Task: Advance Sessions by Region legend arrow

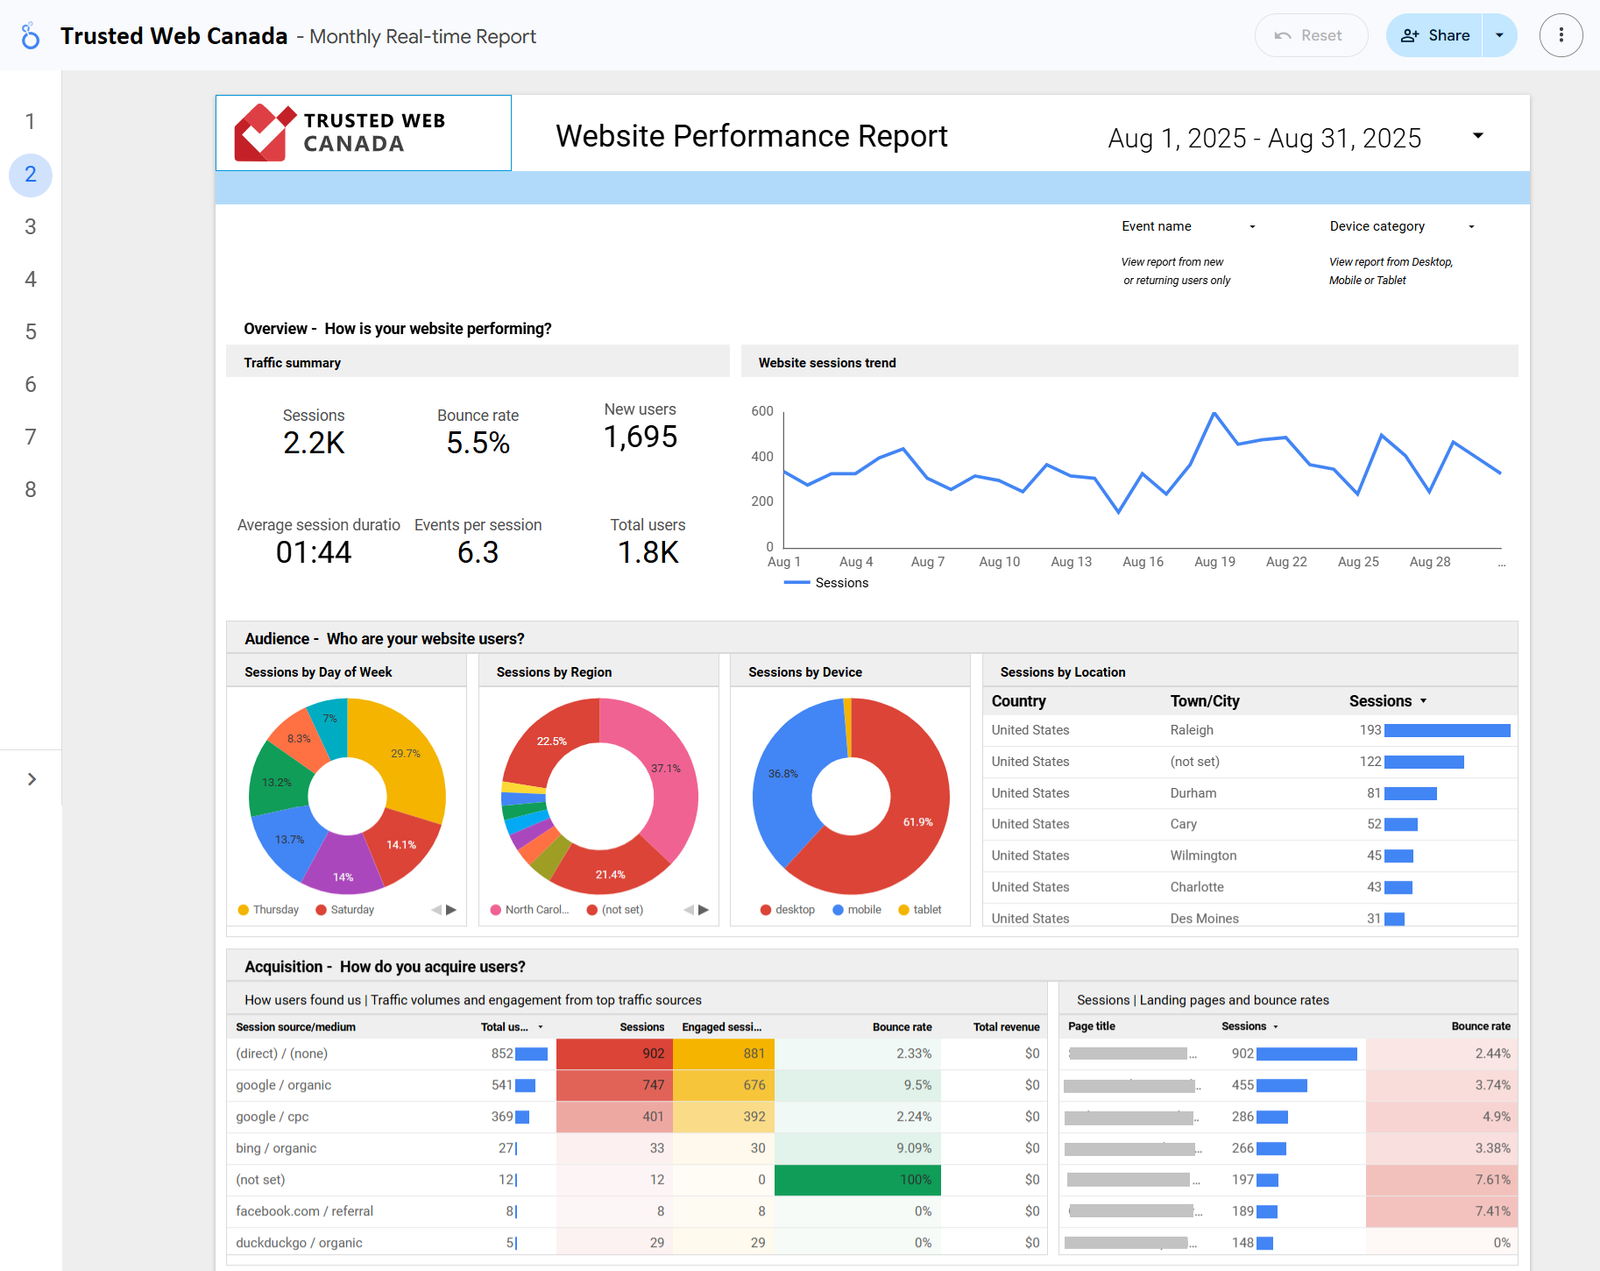Action: click(704, 910)
